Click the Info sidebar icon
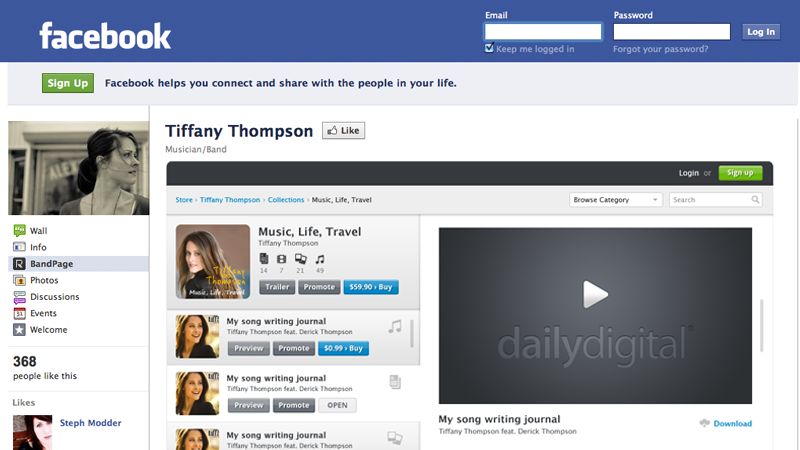800x450 pixels. click(19, 247)
